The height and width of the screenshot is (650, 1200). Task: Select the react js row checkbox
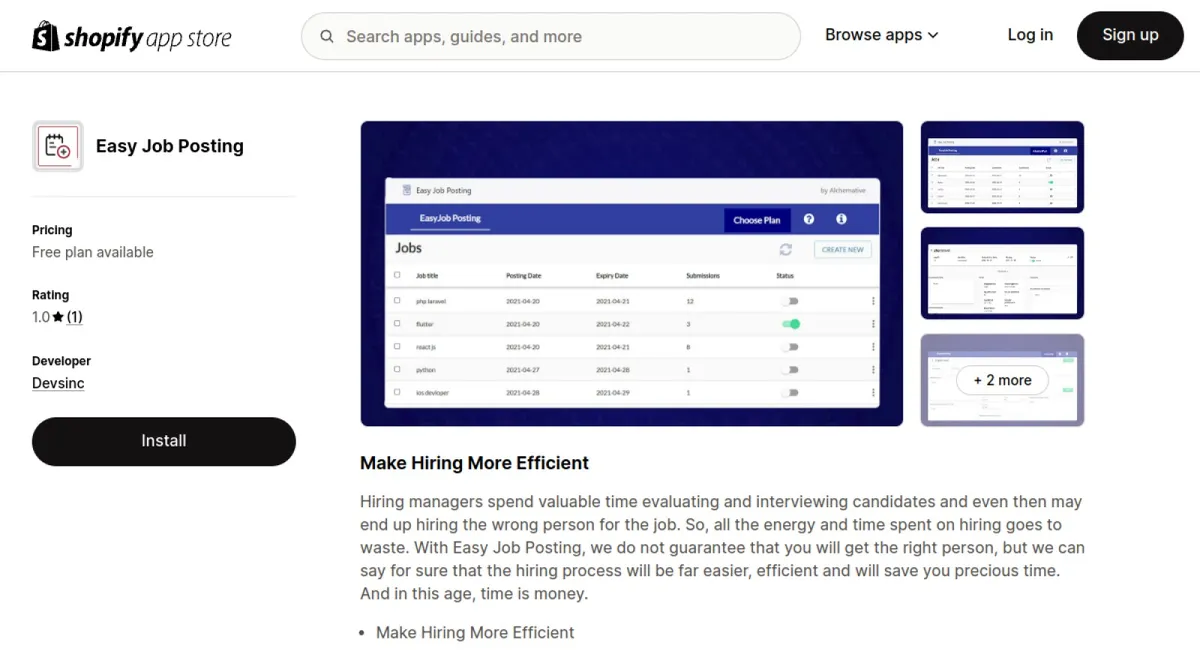point(397,347)
